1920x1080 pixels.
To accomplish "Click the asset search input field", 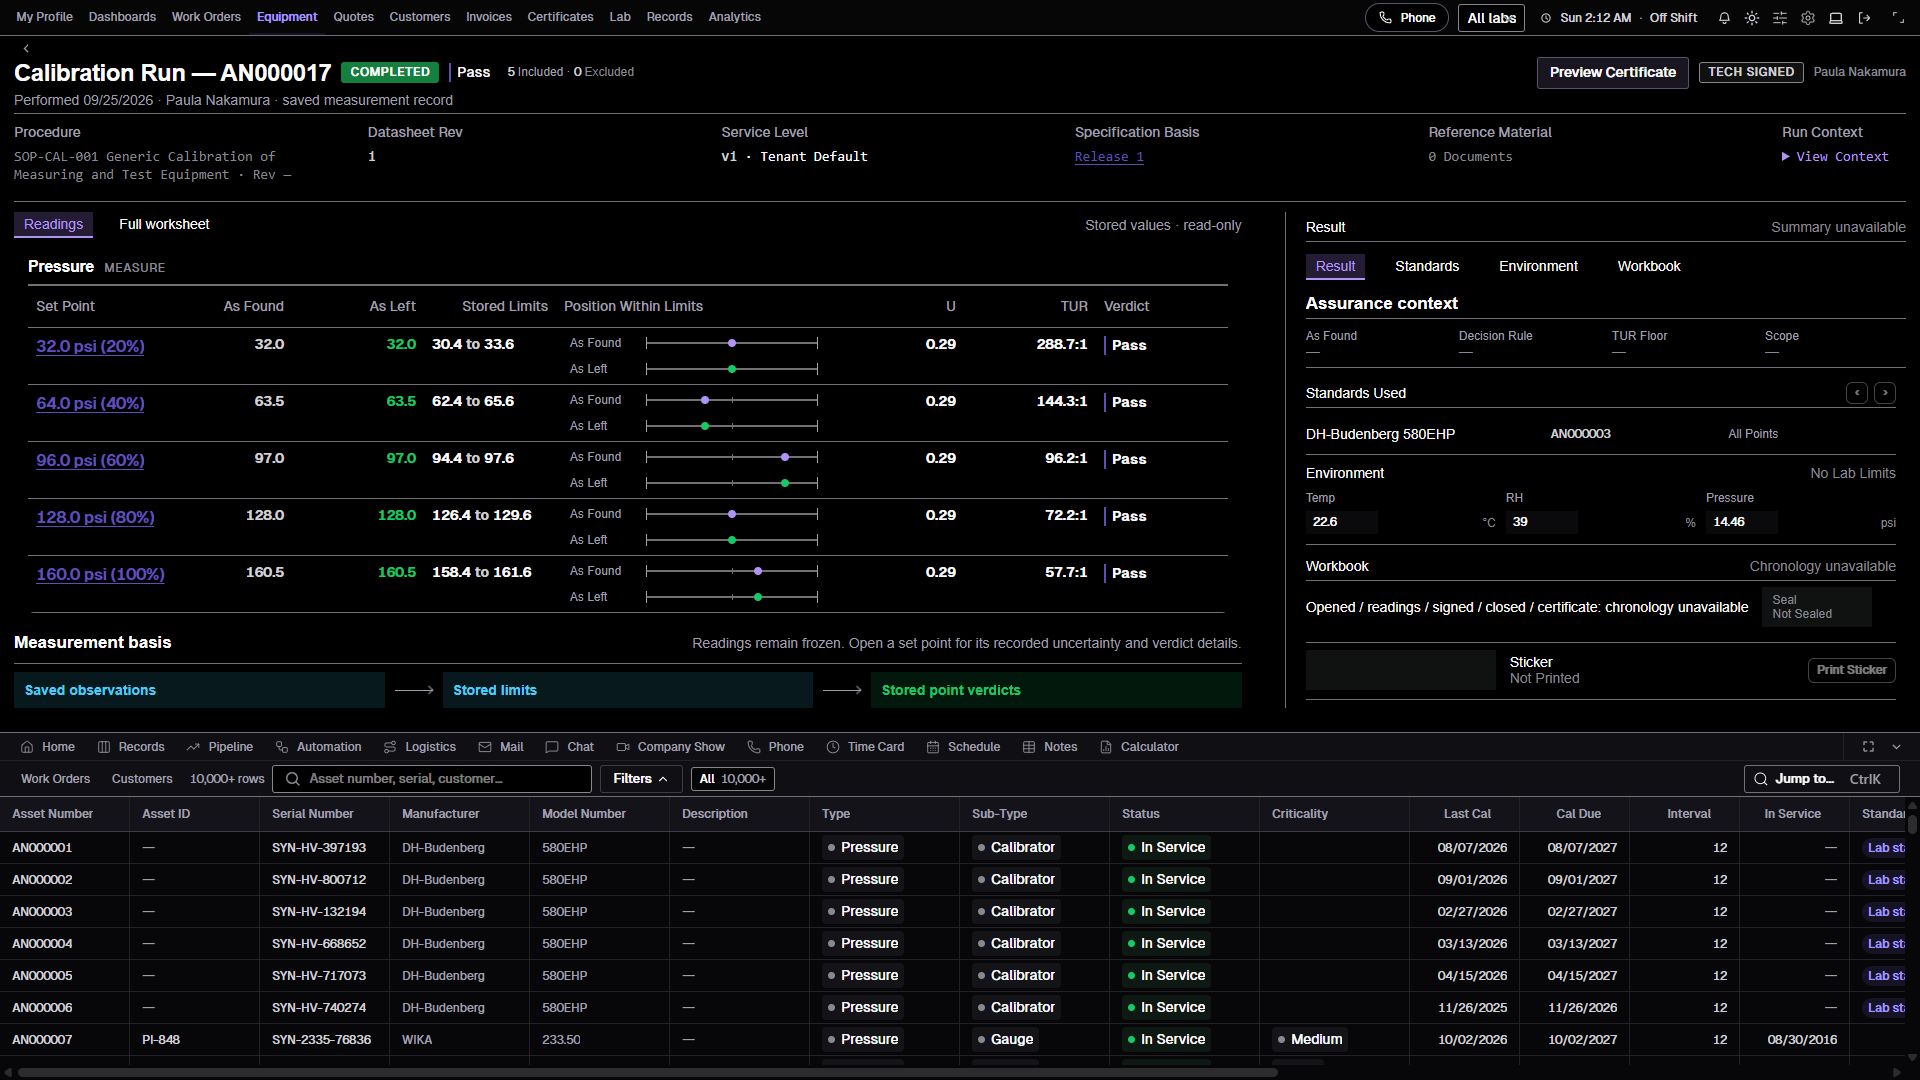I will point(432,779).
